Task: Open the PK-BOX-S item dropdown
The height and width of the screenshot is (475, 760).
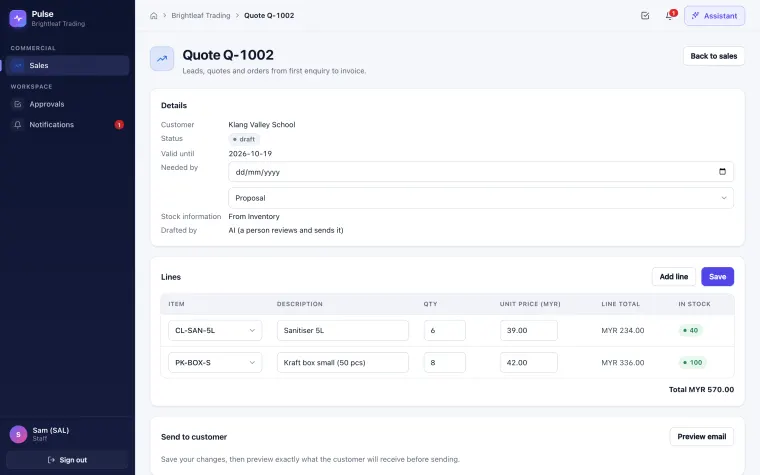Action: 215,363
